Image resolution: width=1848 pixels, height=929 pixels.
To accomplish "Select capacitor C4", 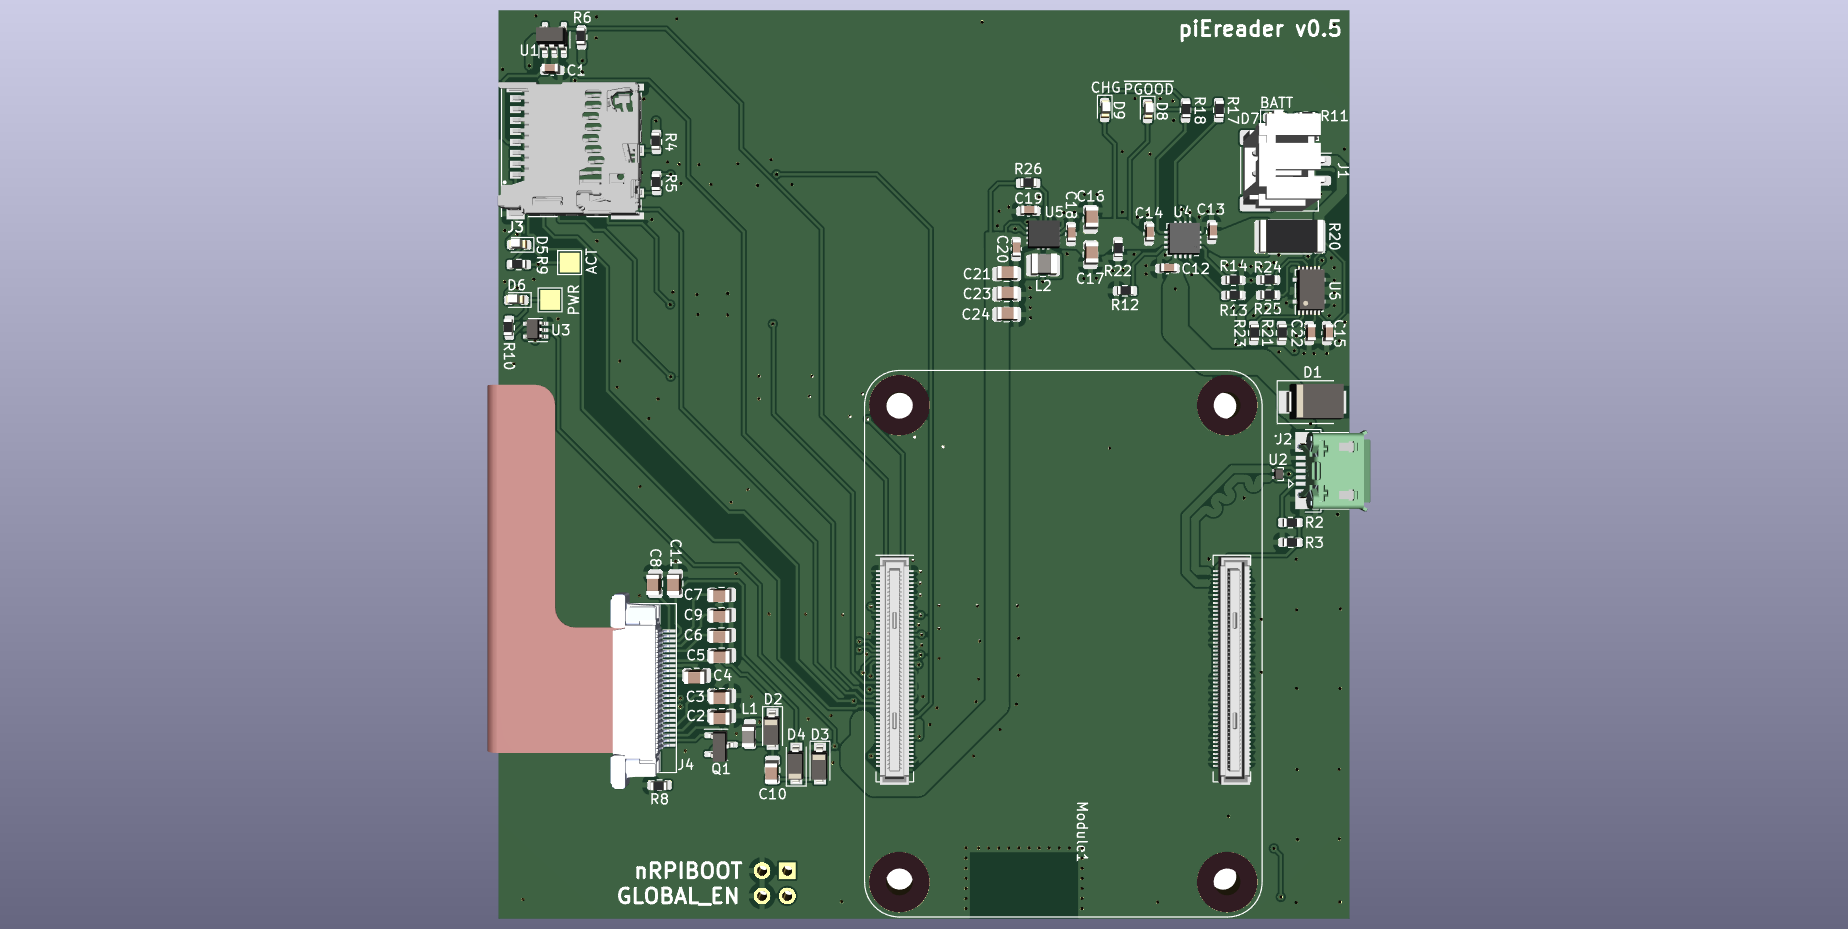I will tap(697, 676).
